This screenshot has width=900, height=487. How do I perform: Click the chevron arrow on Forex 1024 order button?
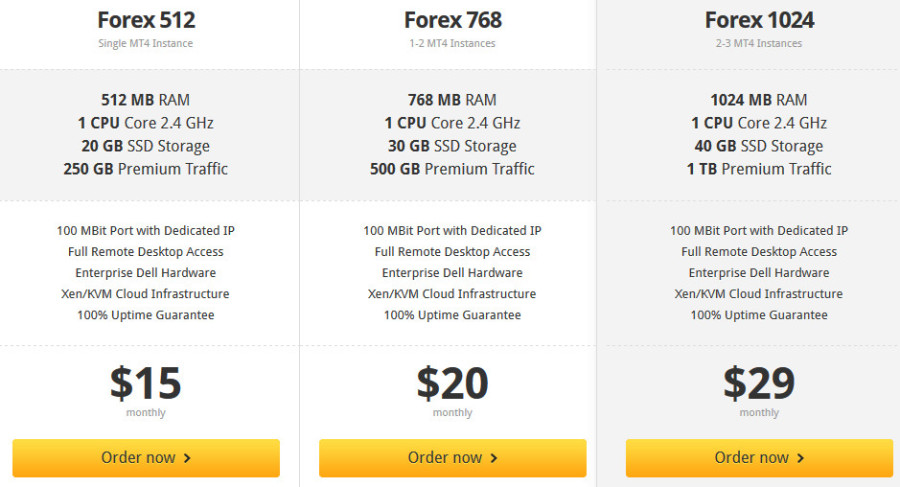pos(800,458)
